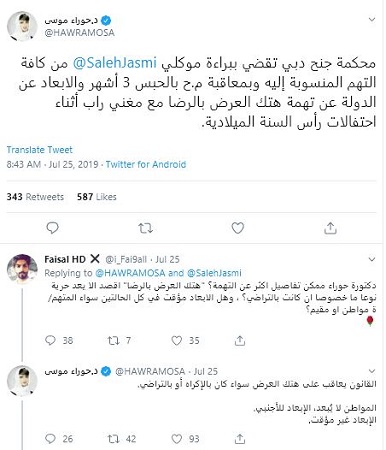The height and width of the screenshot is (450, 386).
Task: Open the options chevron on Faisal HD's reply
Action: click(x=372, y=259)
